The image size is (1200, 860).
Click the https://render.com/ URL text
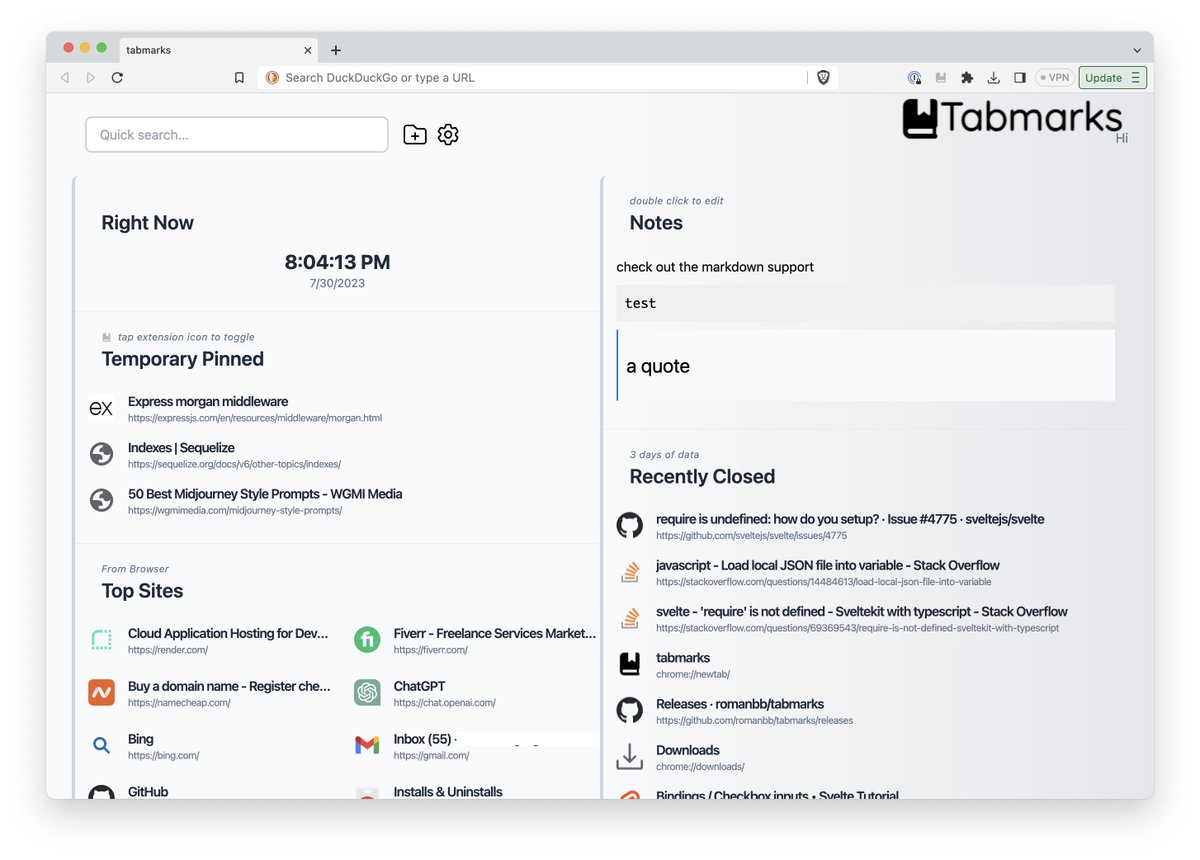coord(167,650)
